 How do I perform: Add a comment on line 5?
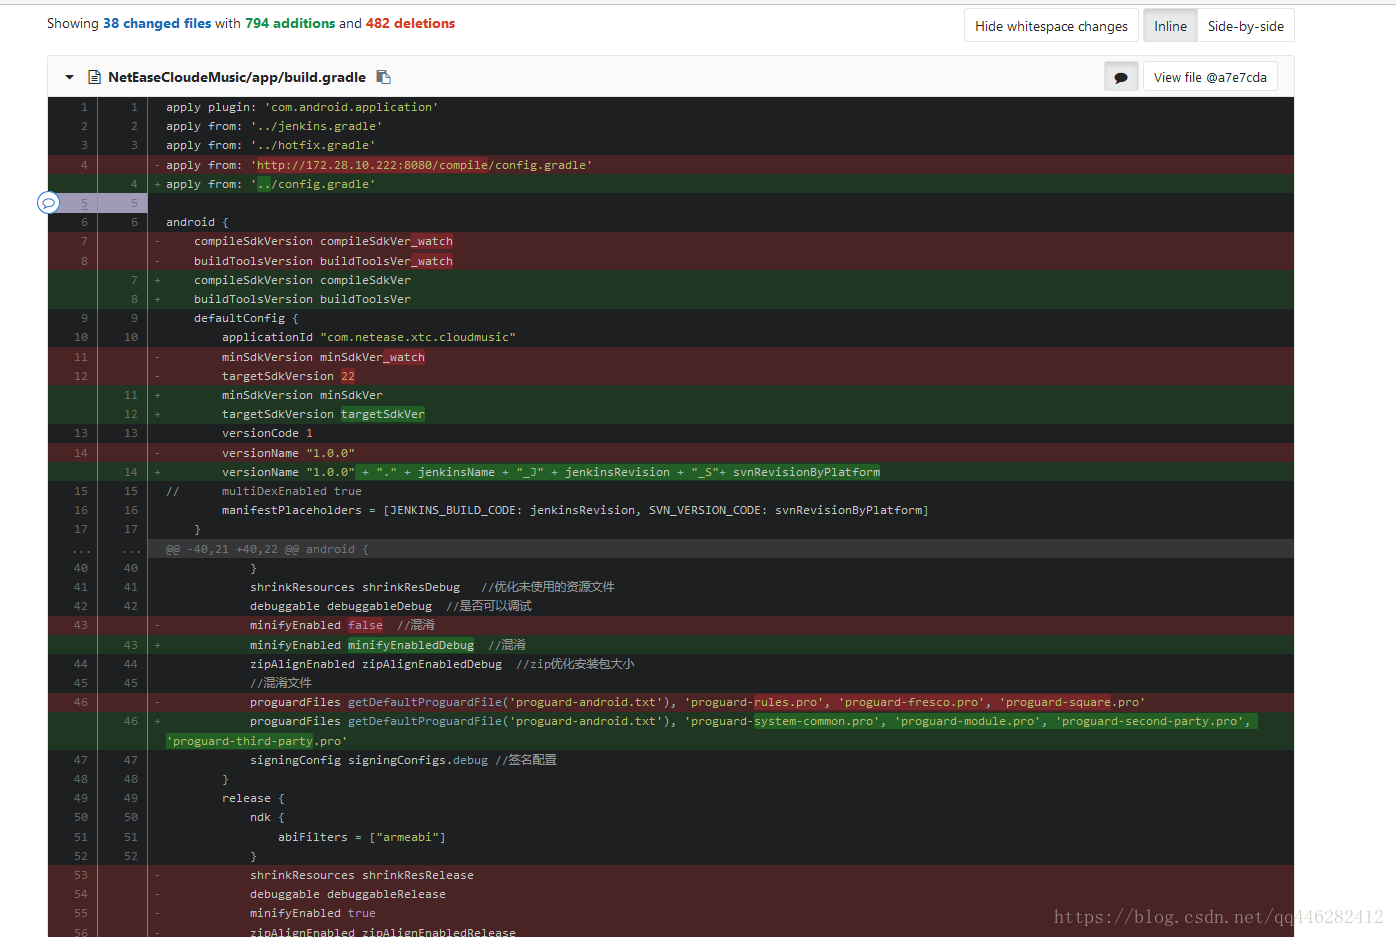click(48, 203)
